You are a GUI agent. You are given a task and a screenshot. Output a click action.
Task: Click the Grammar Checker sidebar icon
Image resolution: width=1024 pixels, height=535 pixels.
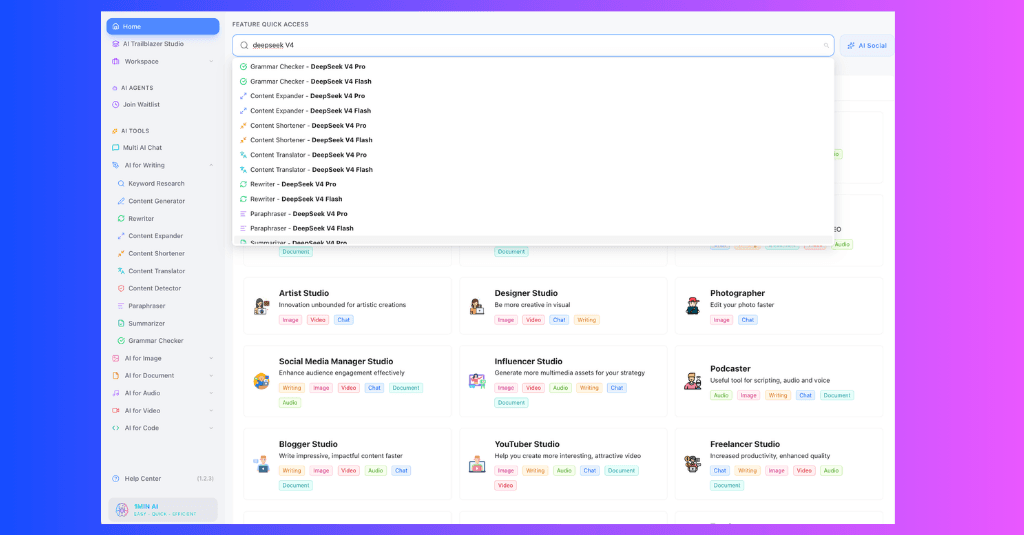point(121,340)
